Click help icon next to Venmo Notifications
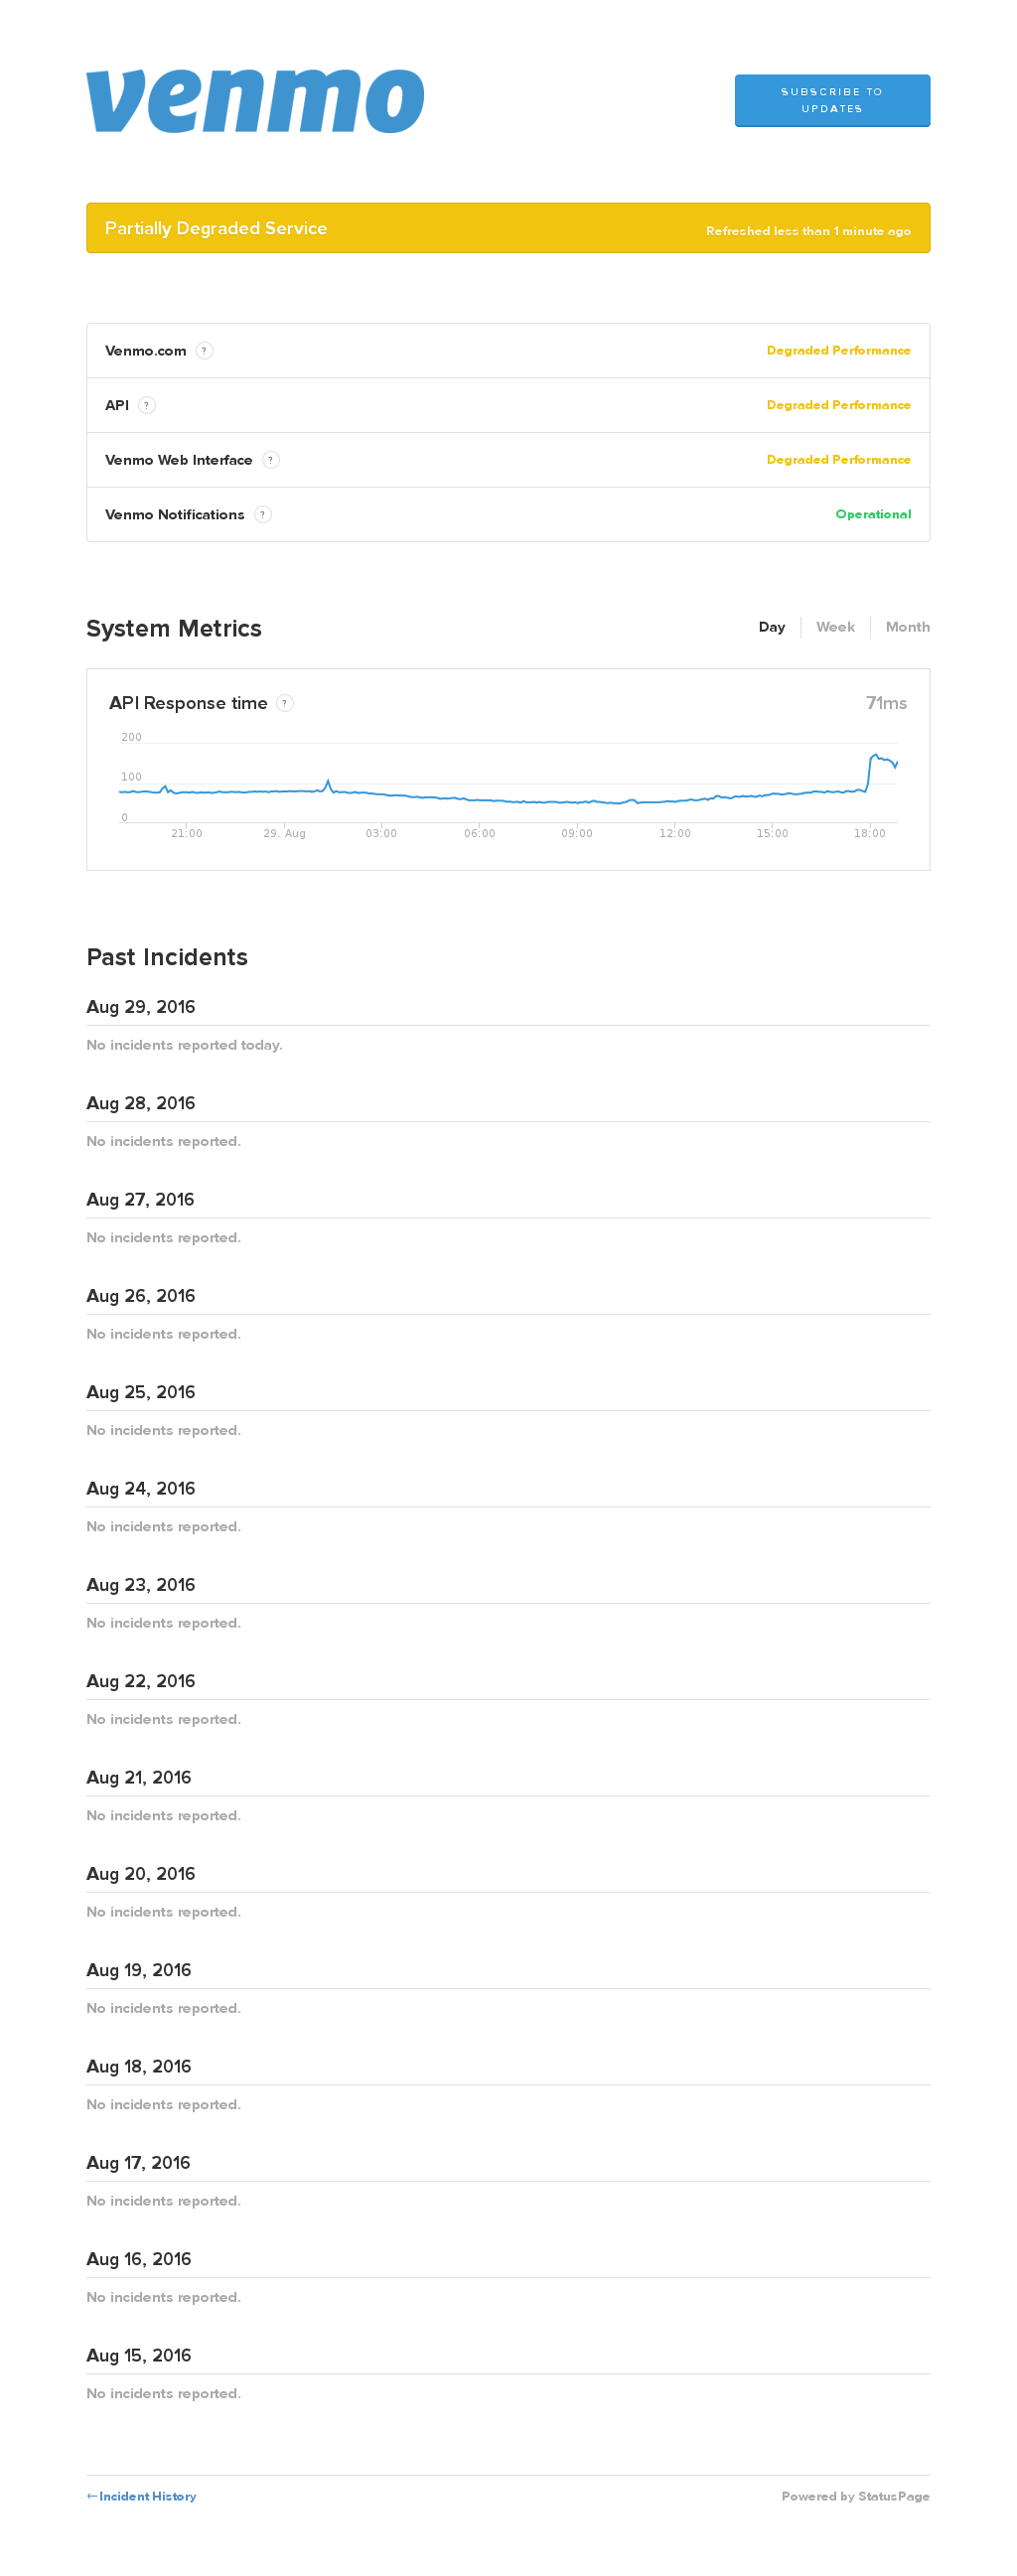 pyautogui.click(x=262, y=515)
